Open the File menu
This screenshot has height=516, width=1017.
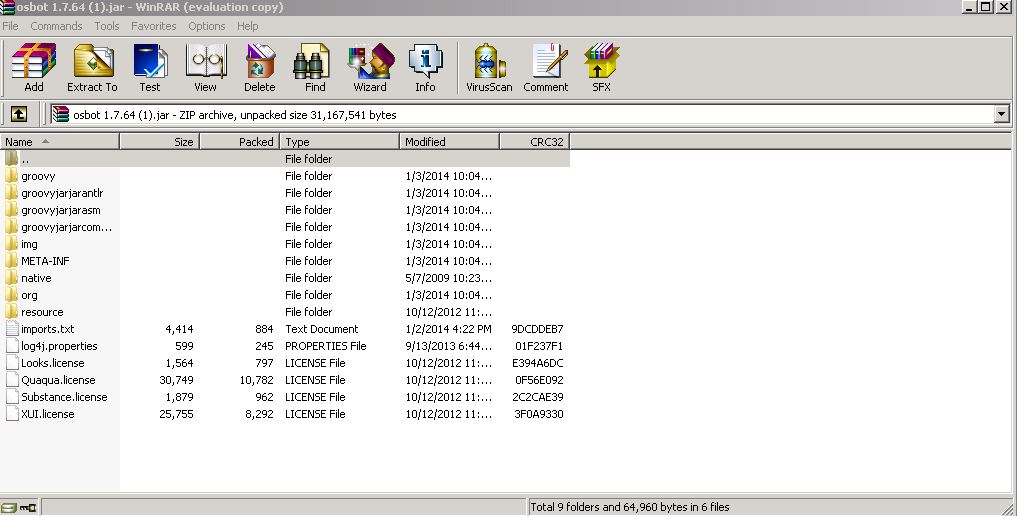10,26
